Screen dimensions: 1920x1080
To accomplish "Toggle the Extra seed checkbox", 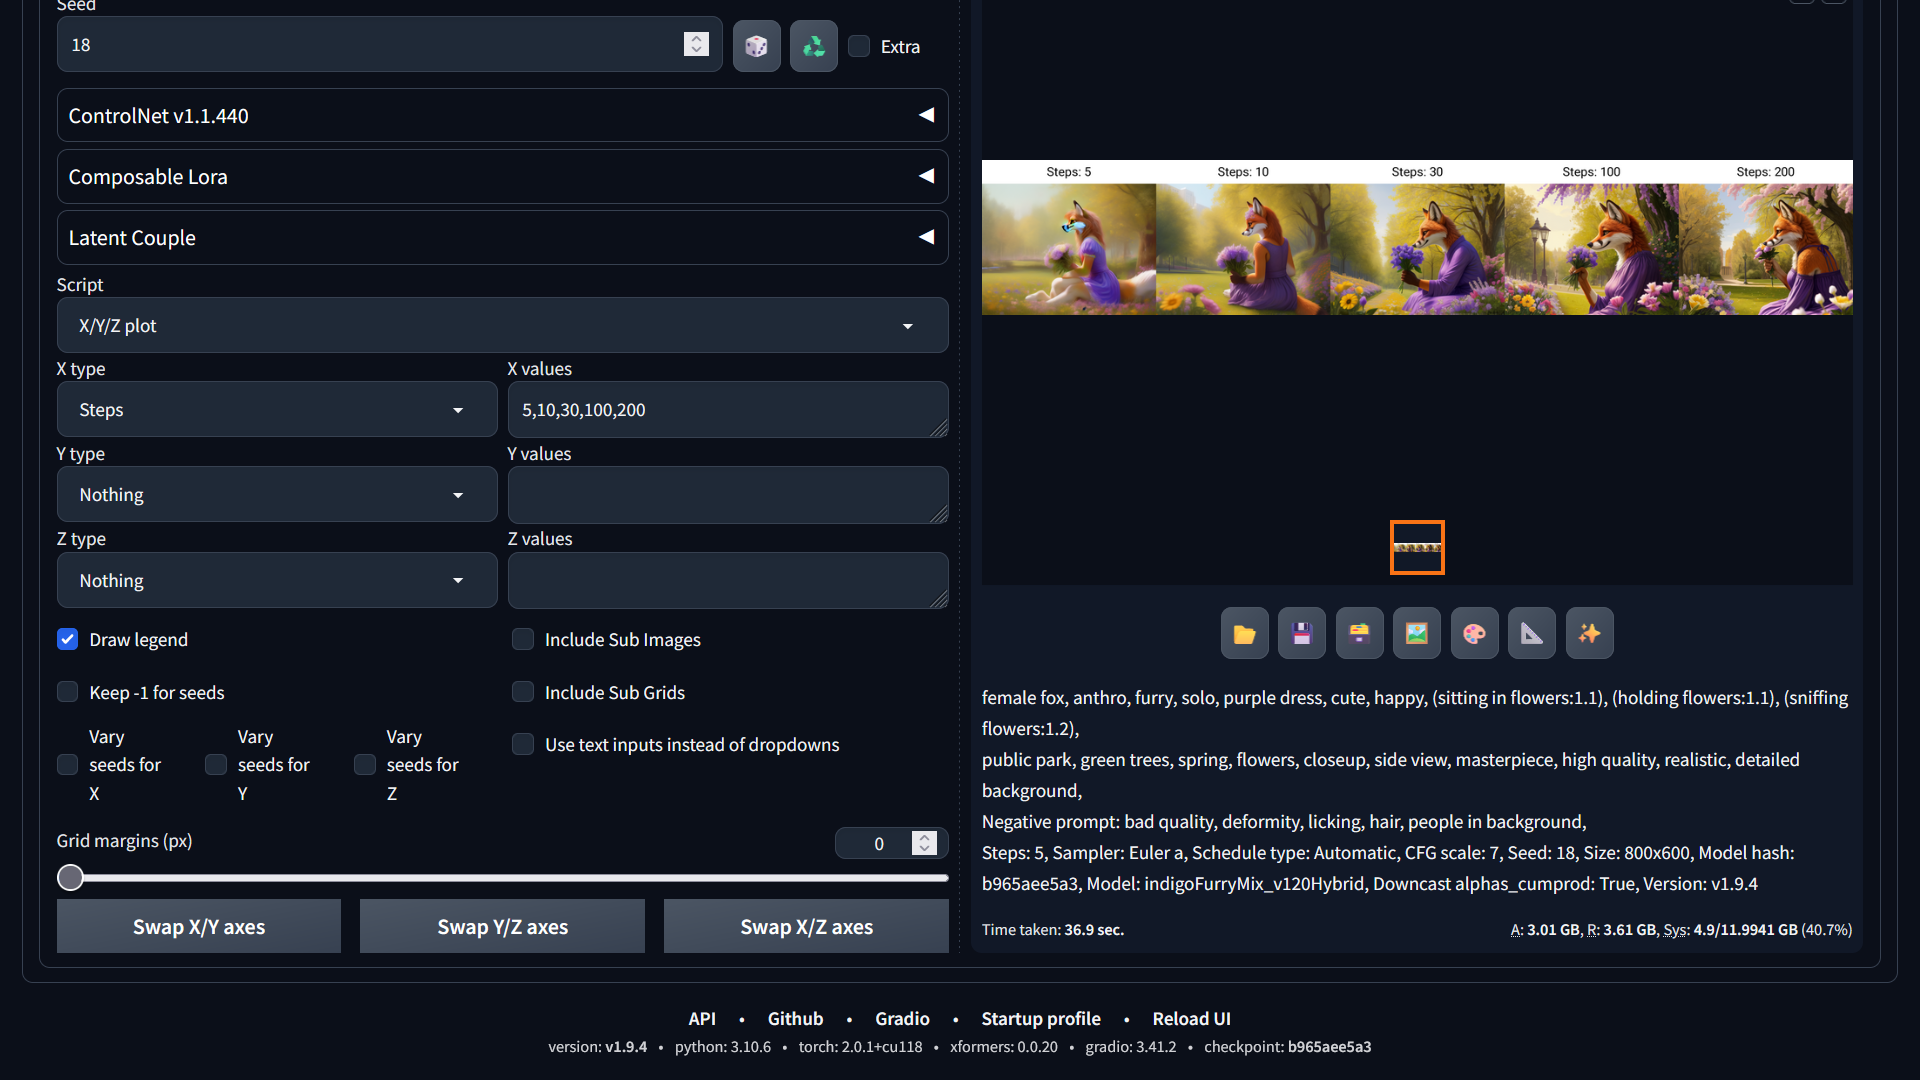I will (859, 46).
